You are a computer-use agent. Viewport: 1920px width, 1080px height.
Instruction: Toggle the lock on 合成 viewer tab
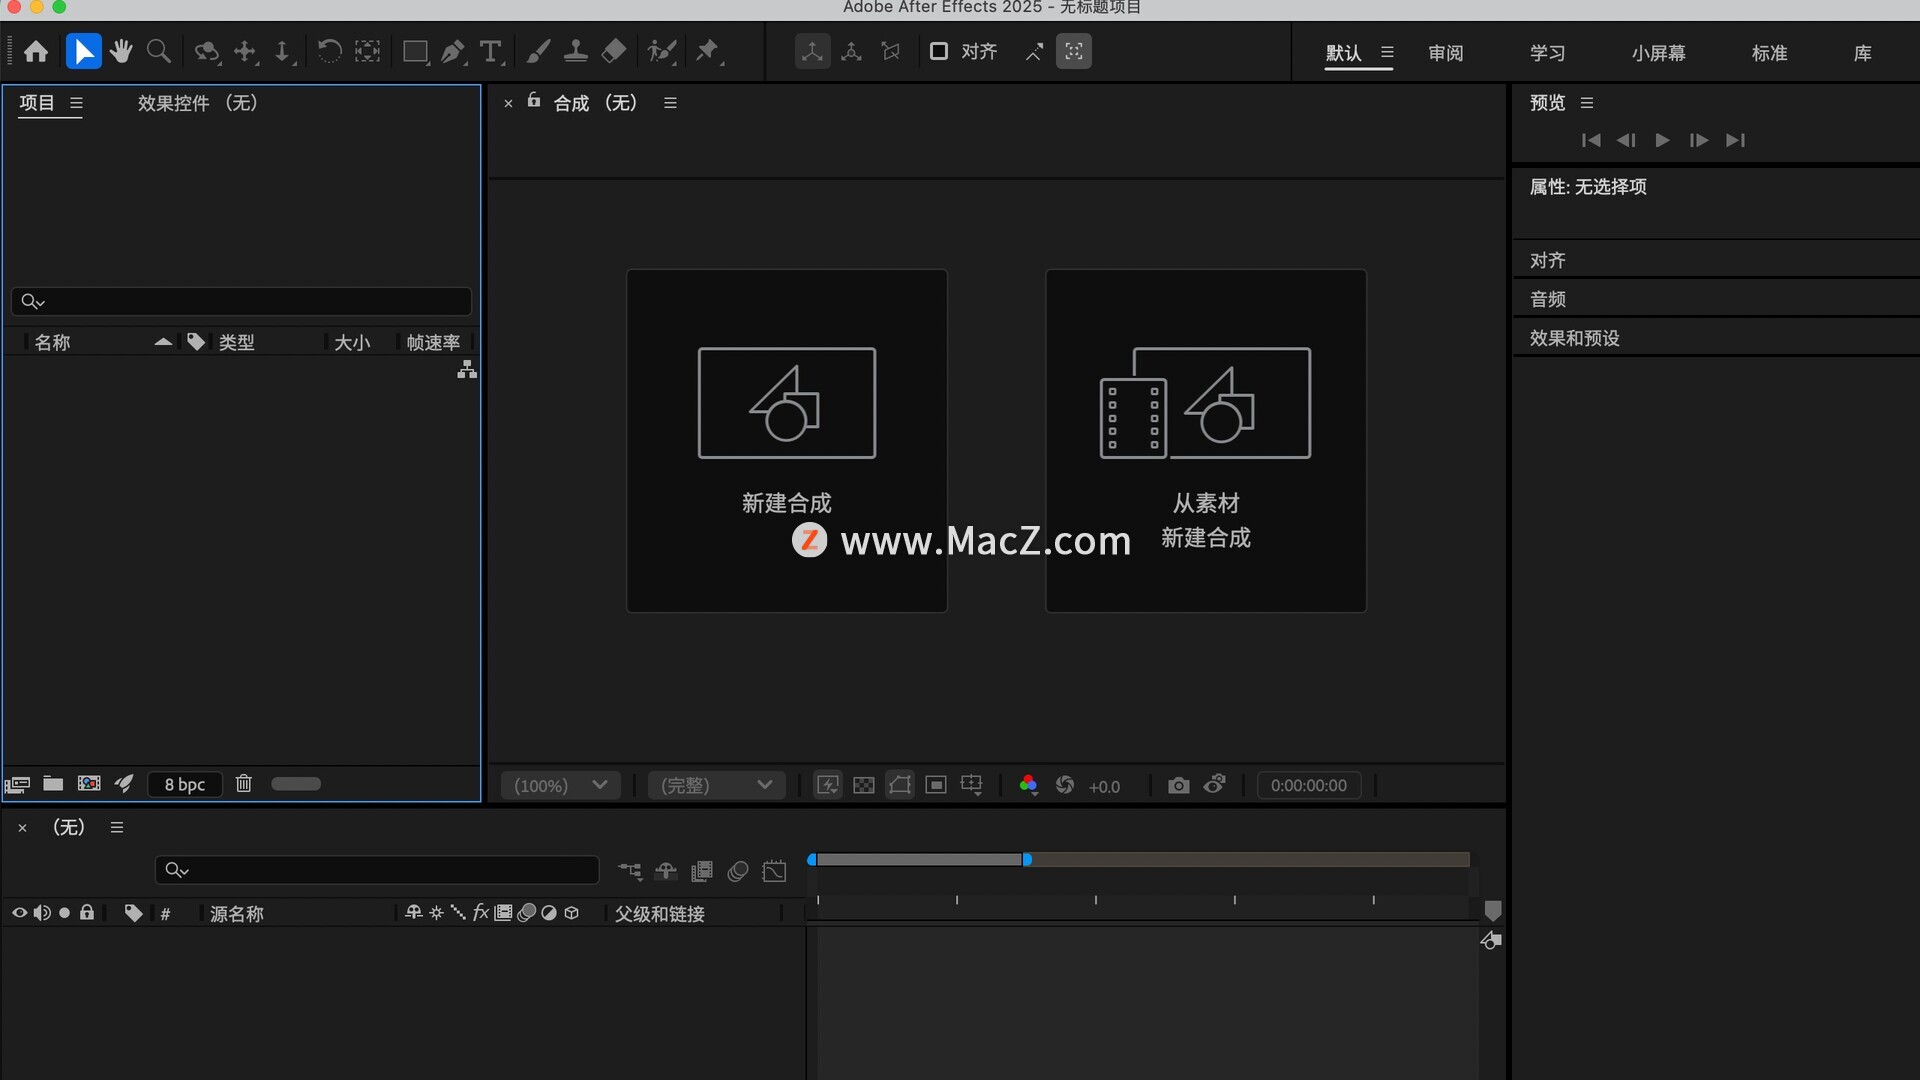pyautogui.click(x=534, y=100)
